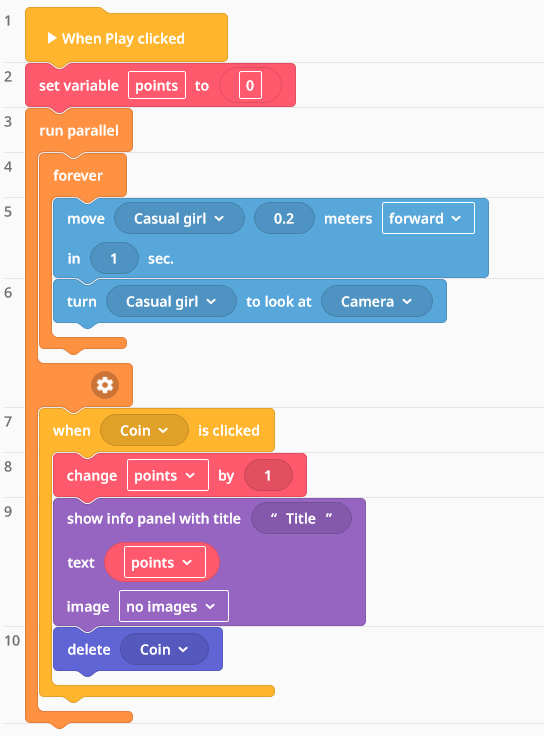The height and width of the screenshot is (736, 544).
Task: Open the points dropdown in info panel text
Action: coord(164,562)
